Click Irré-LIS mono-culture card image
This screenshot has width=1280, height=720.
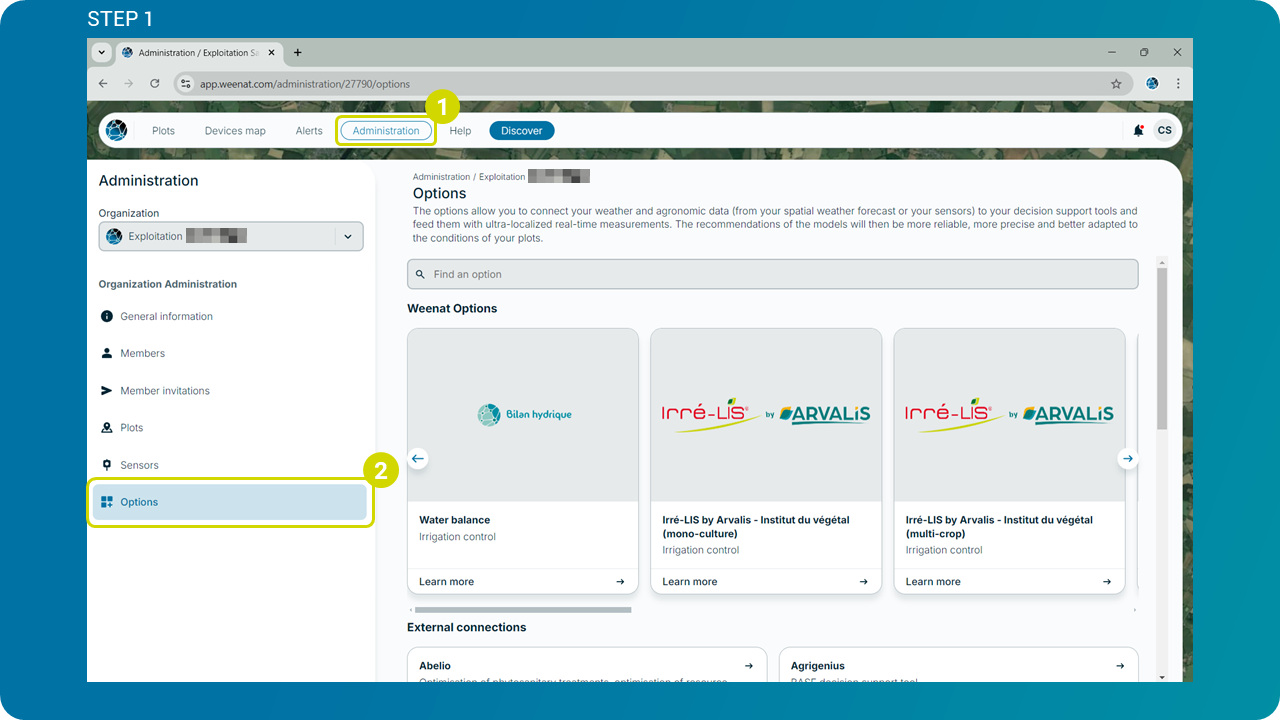coord(766,415)
